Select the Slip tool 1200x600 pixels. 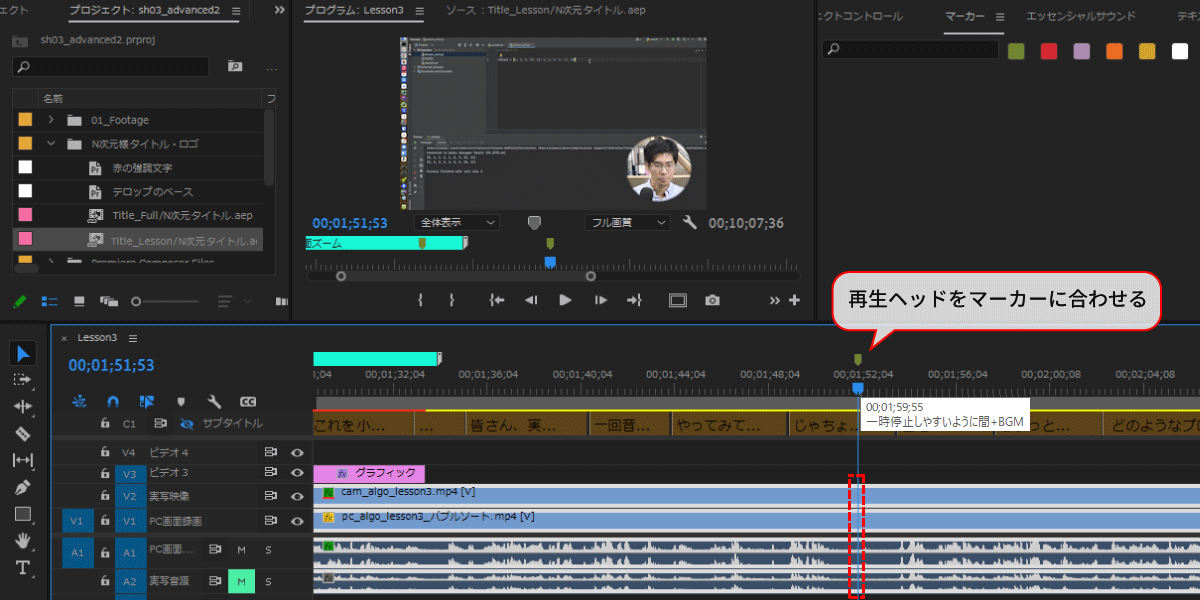click(x=24, y=460)
